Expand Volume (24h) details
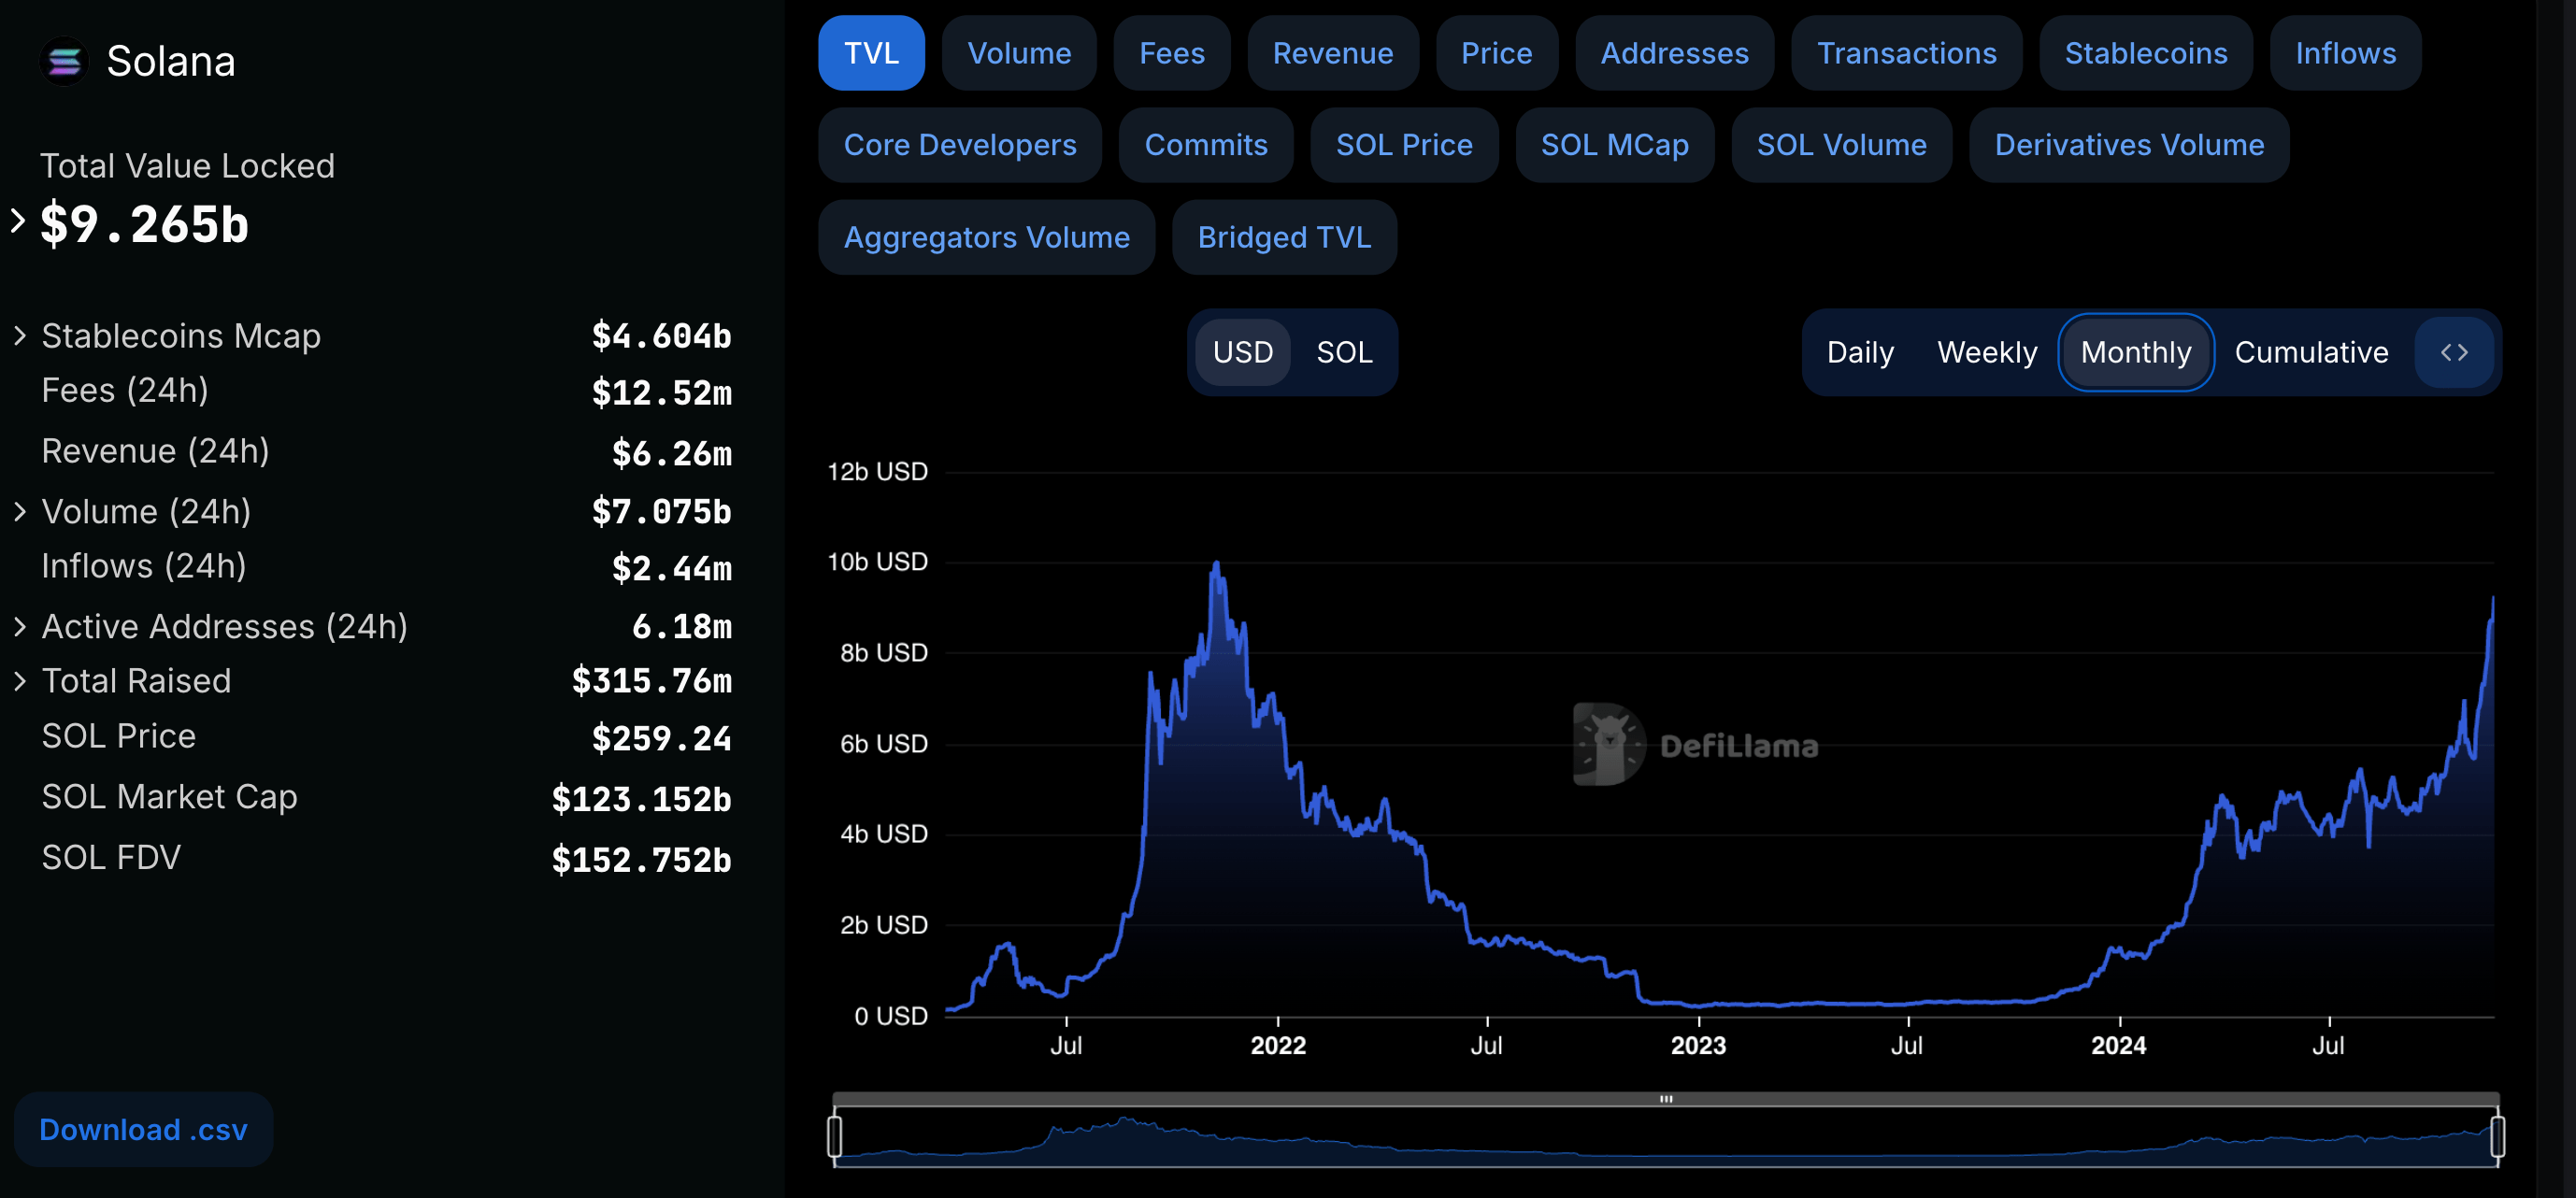This screenshot has width=2576, height=1198. point(20,512)
